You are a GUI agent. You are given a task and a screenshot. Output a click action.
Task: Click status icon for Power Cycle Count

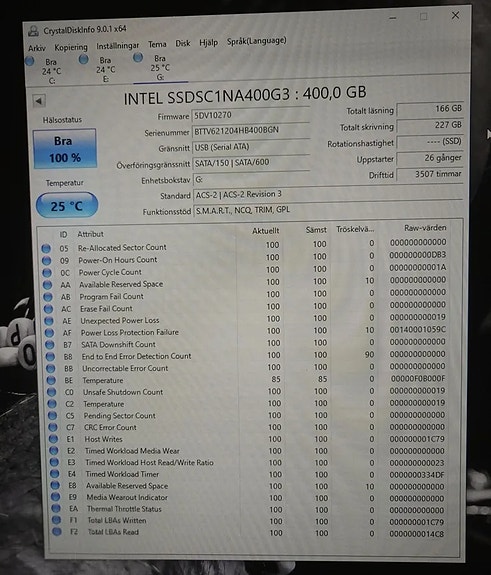click(47, 273)
